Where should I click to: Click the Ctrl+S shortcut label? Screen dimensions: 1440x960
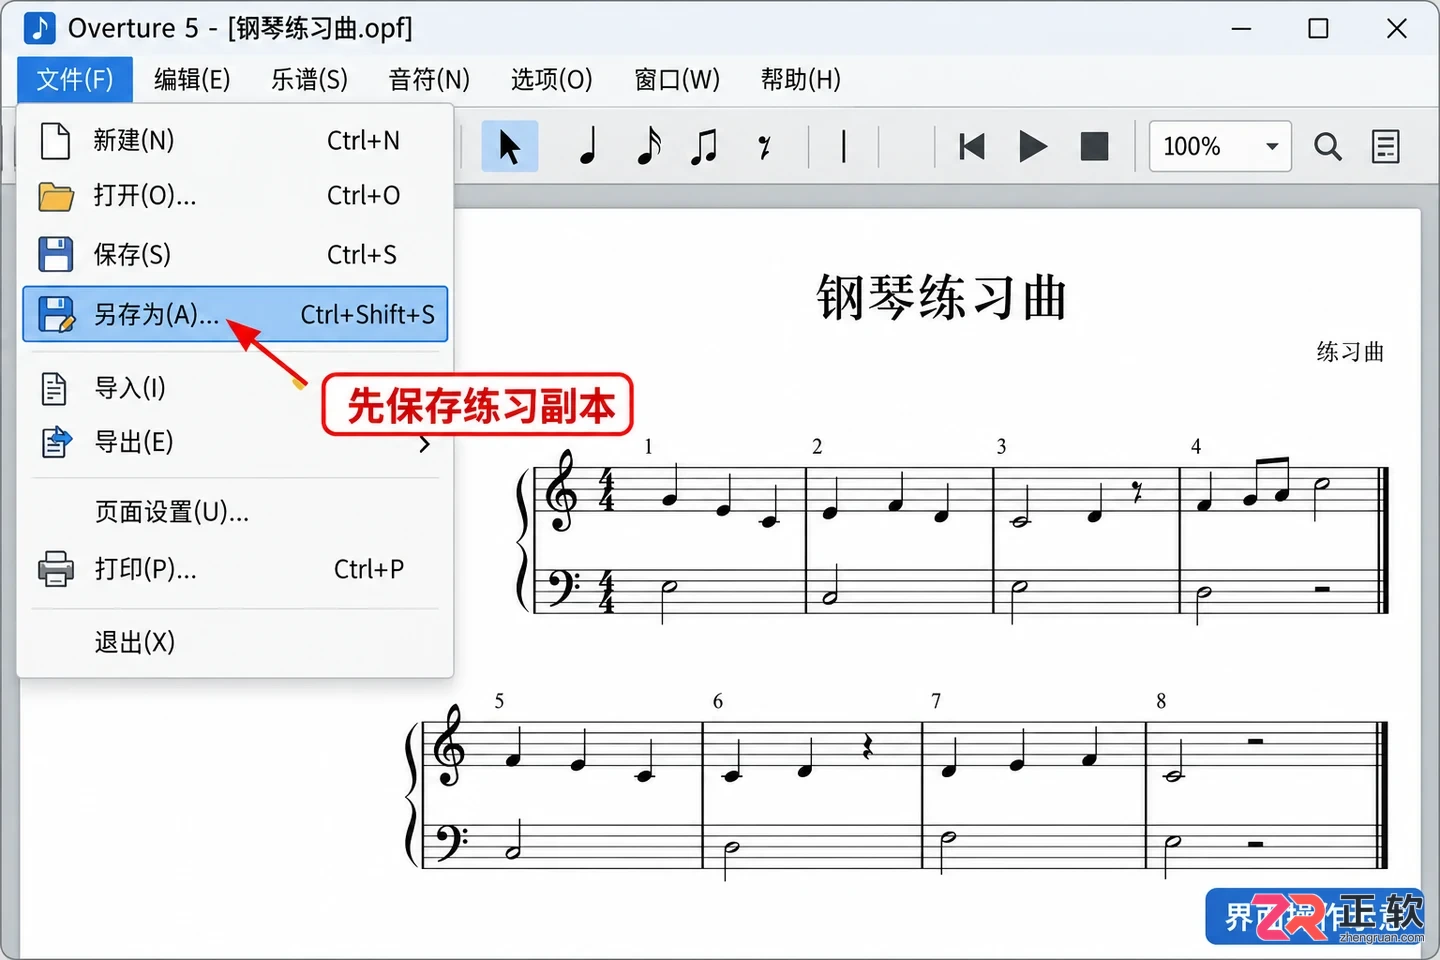[362, 255]
